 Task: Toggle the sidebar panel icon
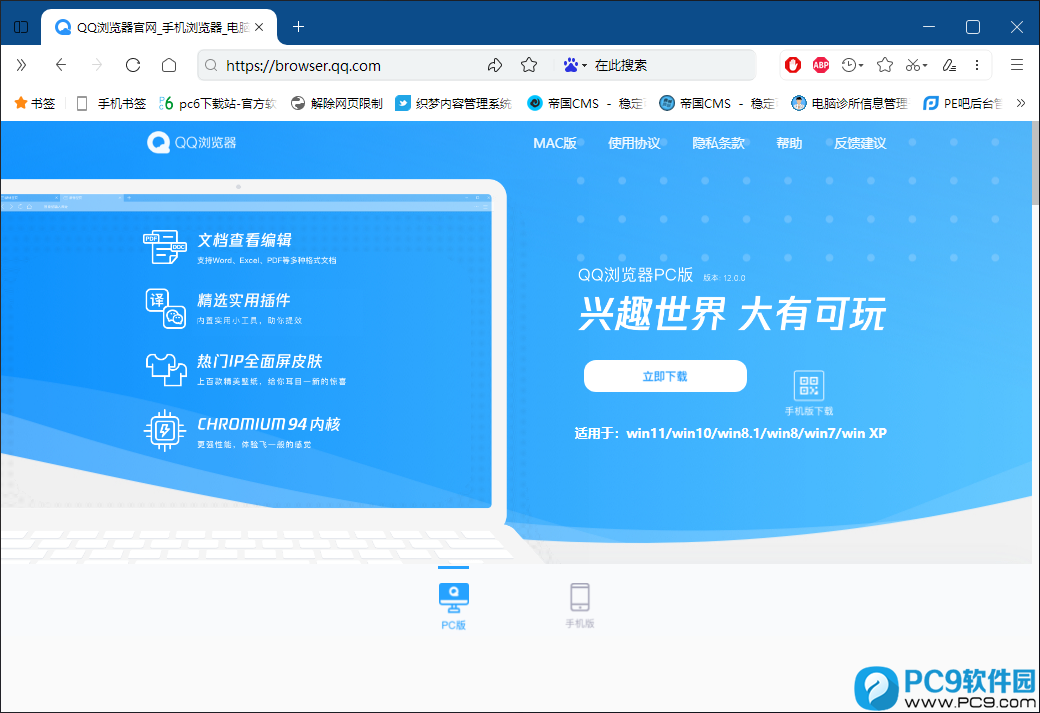[x=21, y=27]
